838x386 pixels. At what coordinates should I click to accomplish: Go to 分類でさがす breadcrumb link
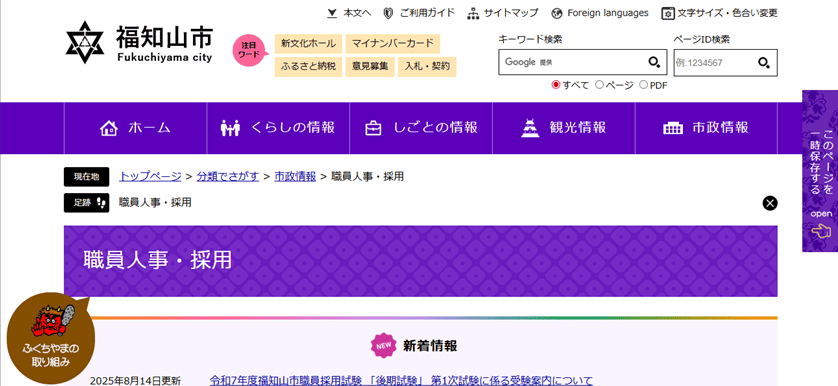[x=228, y=176]
